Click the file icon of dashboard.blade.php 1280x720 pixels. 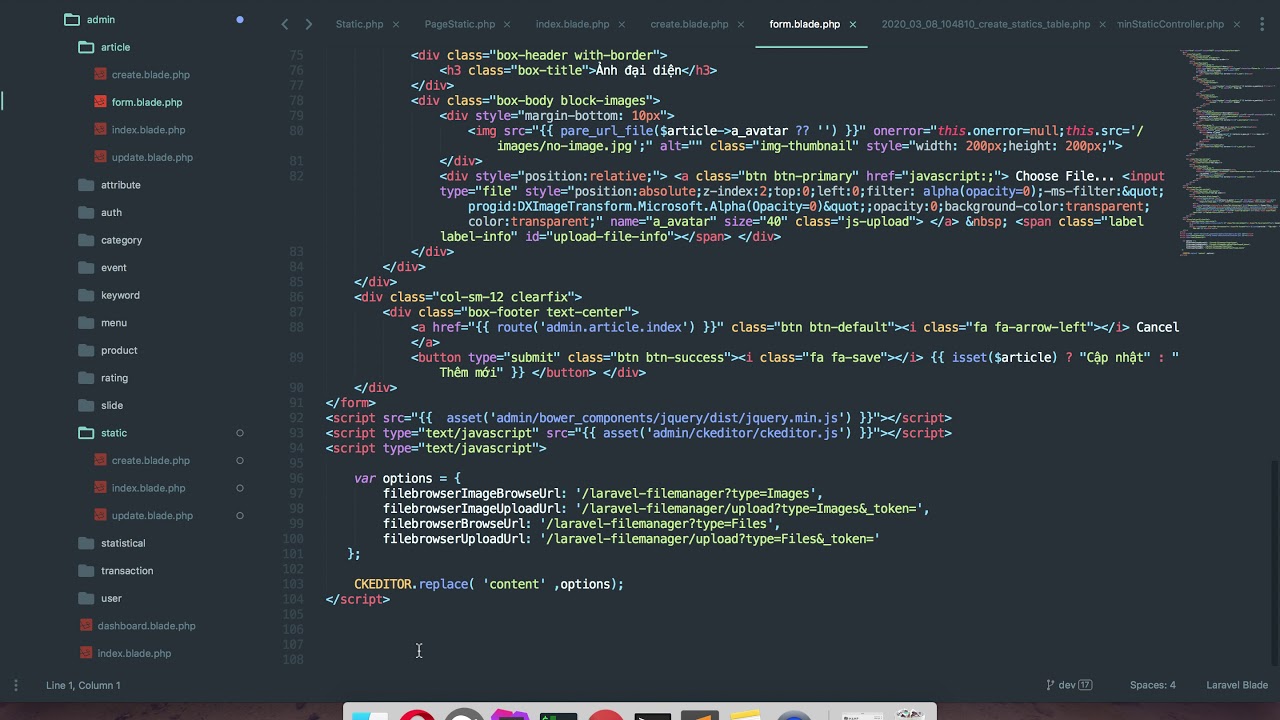[x=87, y=626]
